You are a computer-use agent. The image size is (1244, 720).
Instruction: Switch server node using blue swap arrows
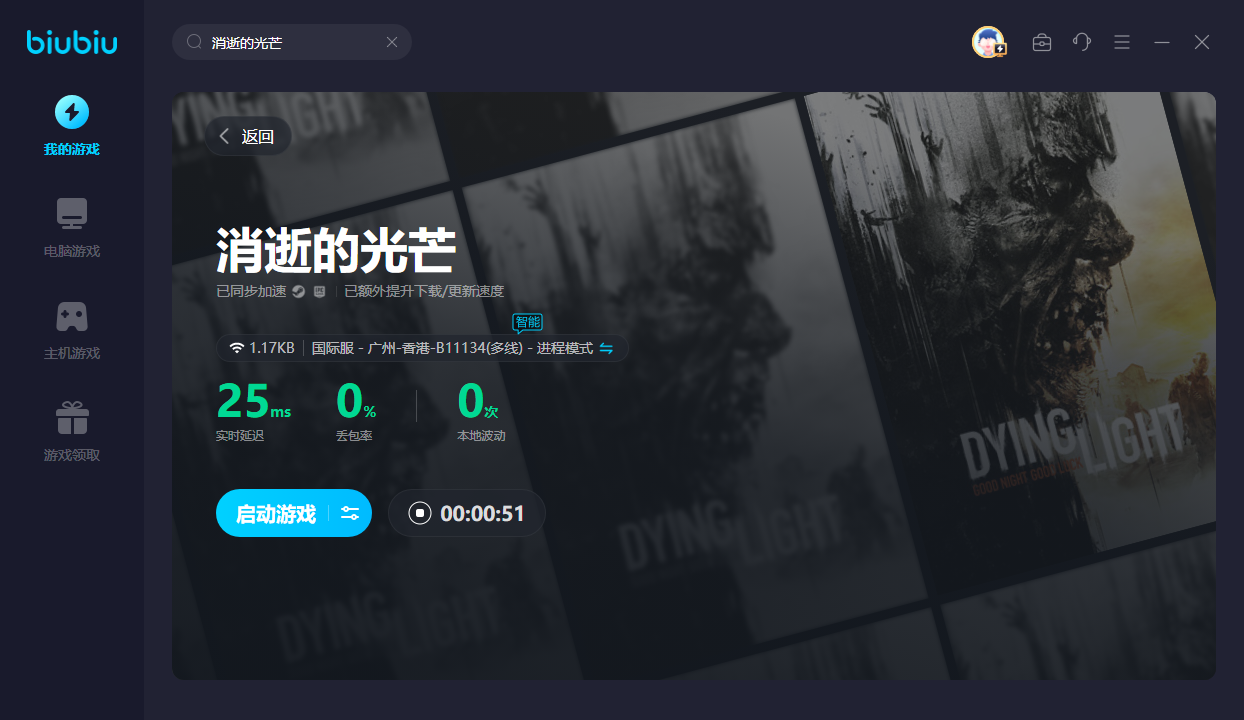tap(606, 348)
